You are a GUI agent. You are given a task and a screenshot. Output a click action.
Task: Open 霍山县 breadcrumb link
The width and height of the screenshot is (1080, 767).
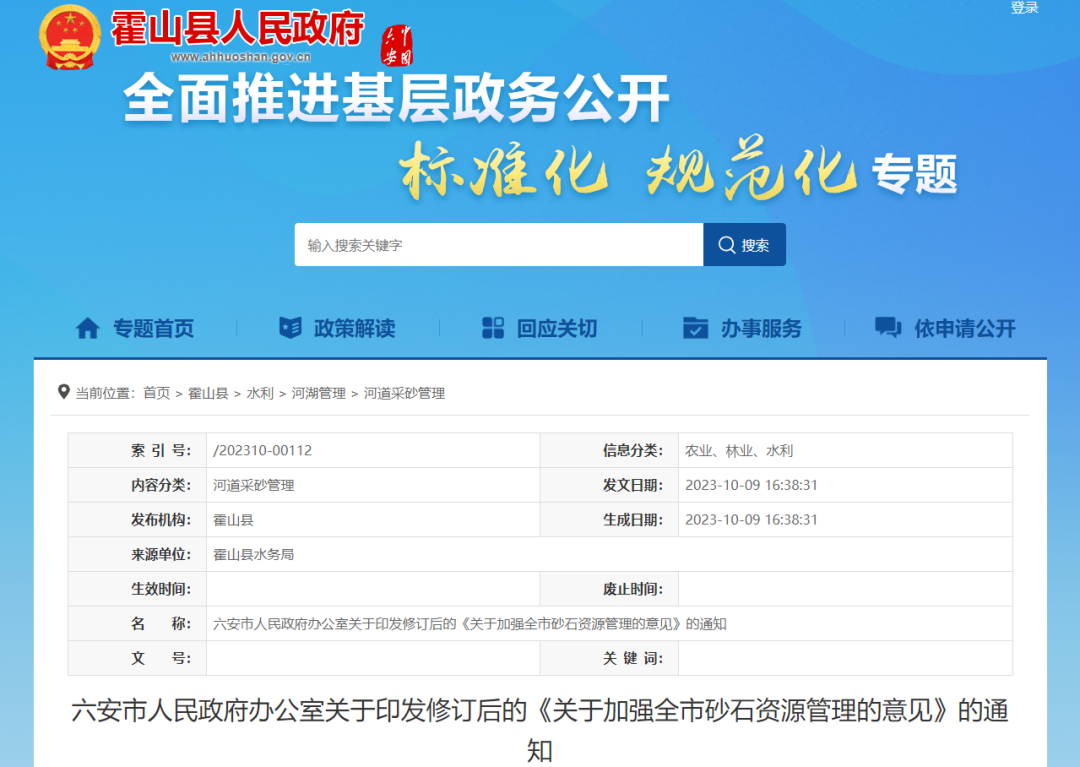click(x=208, y=394)
